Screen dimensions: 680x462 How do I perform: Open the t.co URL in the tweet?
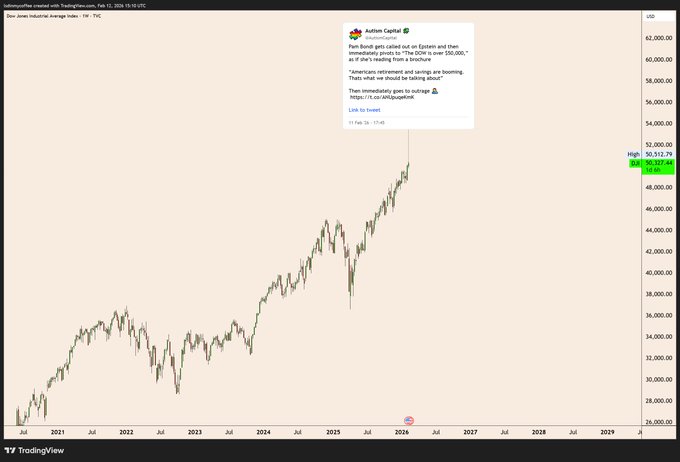(381, 98)
